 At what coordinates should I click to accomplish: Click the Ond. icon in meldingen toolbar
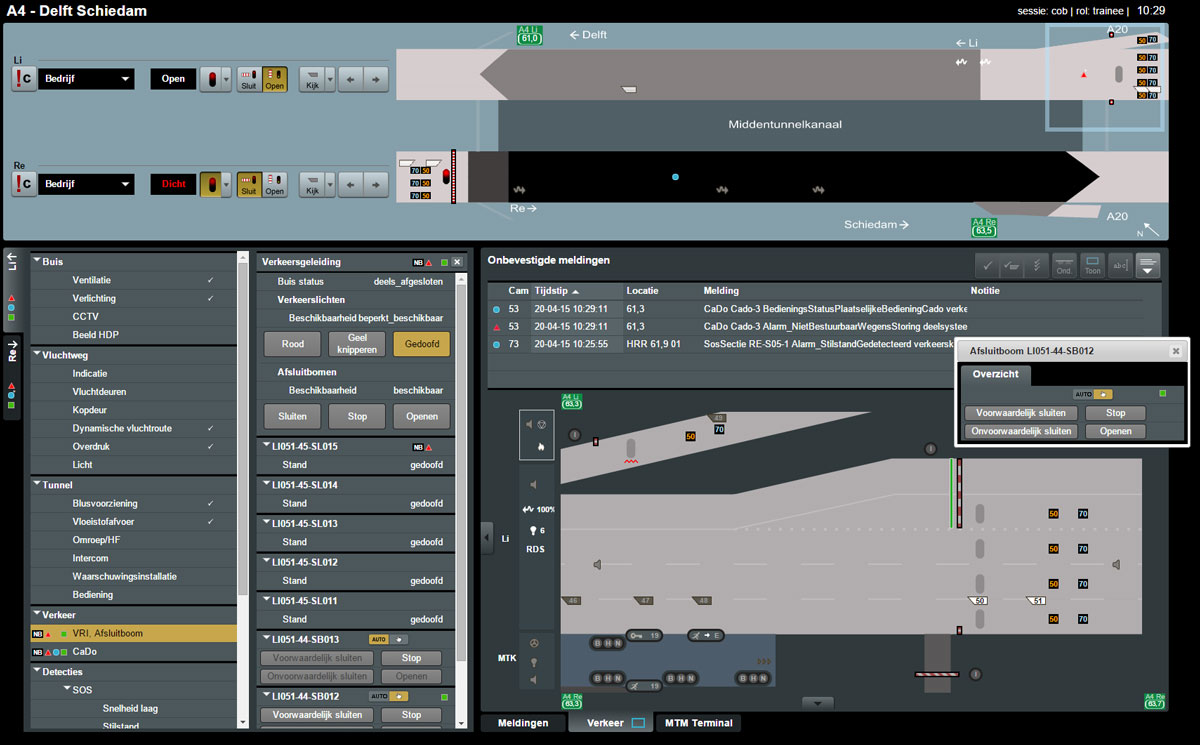(1065, 265)
